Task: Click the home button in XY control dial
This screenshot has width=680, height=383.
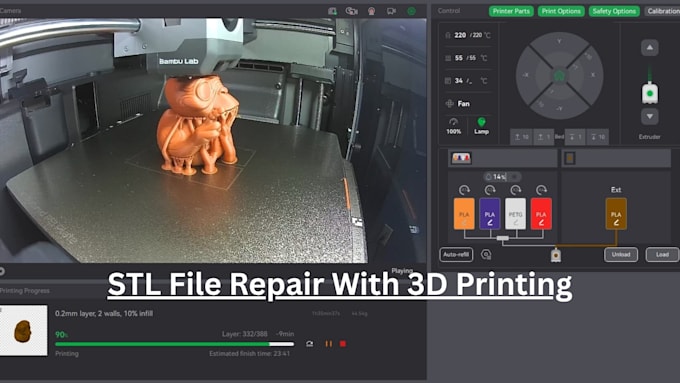Action: 559,76
